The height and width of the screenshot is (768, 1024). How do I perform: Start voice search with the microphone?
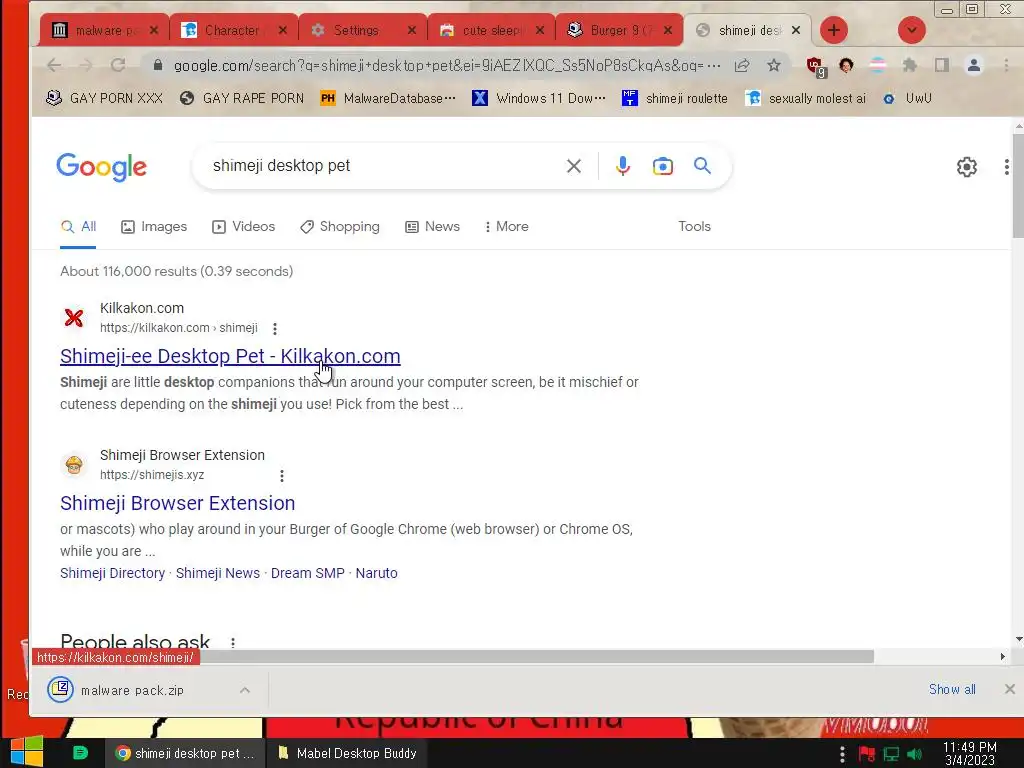[x=623, y=166]
